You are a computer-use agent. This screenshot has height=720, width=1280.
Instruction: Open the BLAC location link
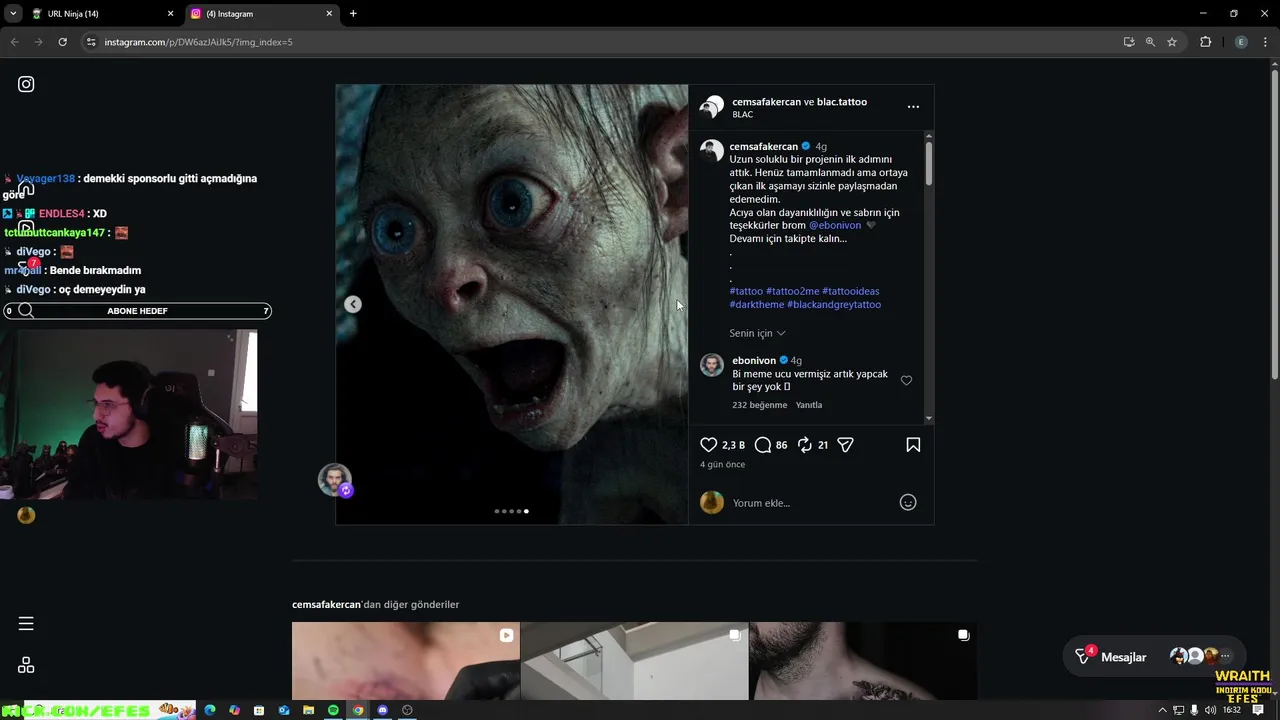(x=742, y=115)
